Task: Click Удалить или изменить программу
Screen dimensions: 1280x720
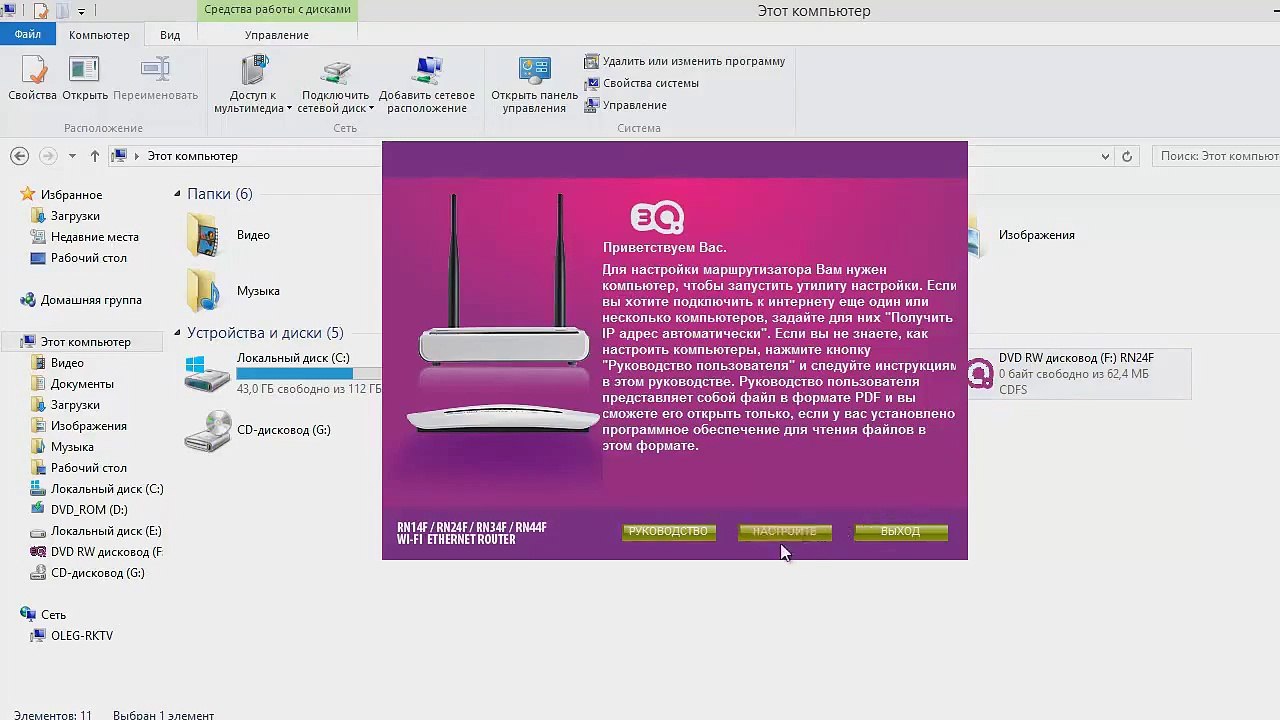Action: pyautogui.click(x=685, y=61)
